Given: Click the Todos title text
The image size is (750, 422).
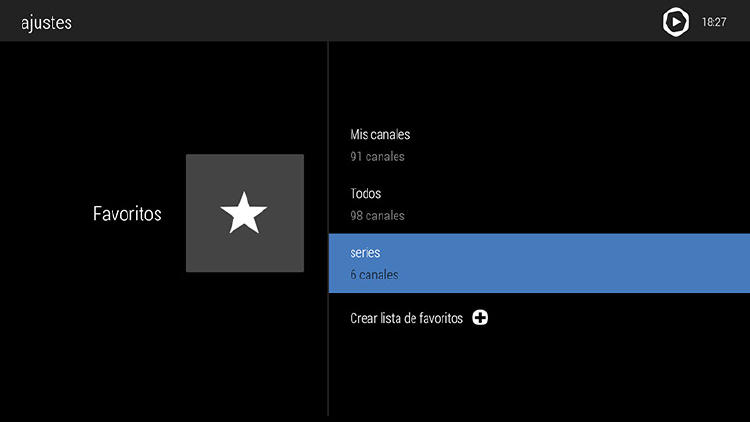Looking at the screenshot, I should pos(365,193).
